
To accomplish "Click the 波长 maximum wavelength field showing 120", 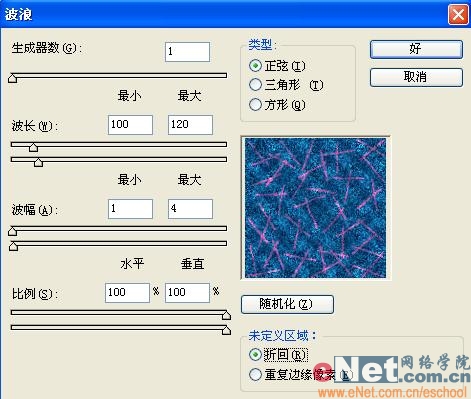I will point(190,125).
